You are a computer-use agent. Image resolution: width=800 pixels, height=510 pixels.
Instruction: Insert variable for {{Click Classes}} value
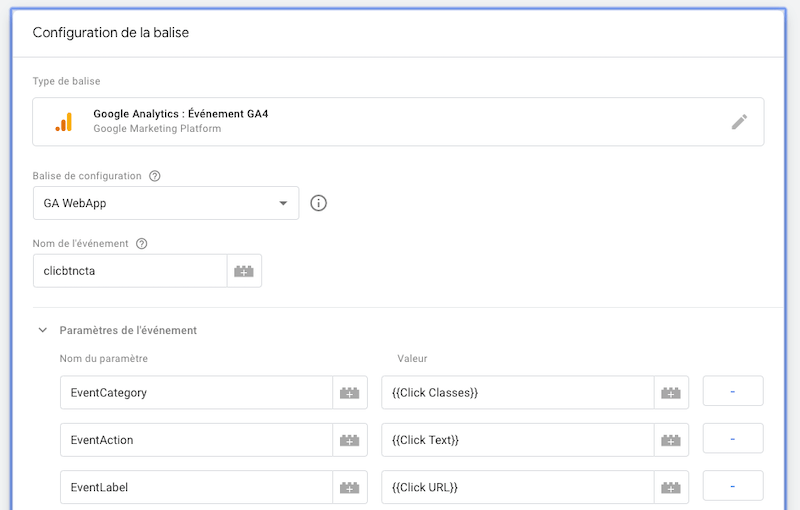[671, 393]
